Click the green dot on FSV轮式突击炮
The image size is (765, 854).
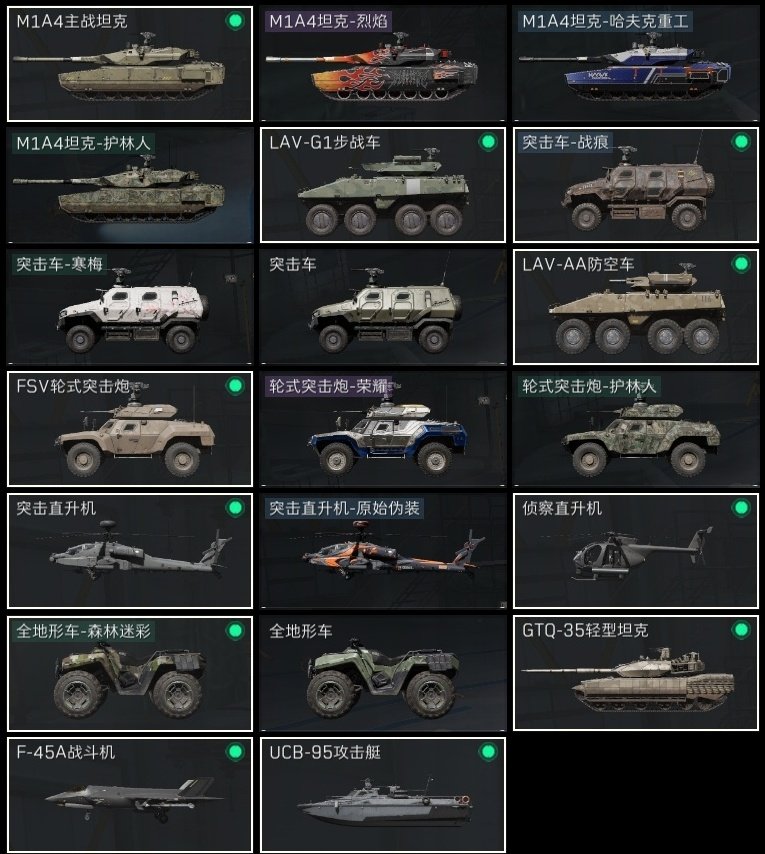235,386
